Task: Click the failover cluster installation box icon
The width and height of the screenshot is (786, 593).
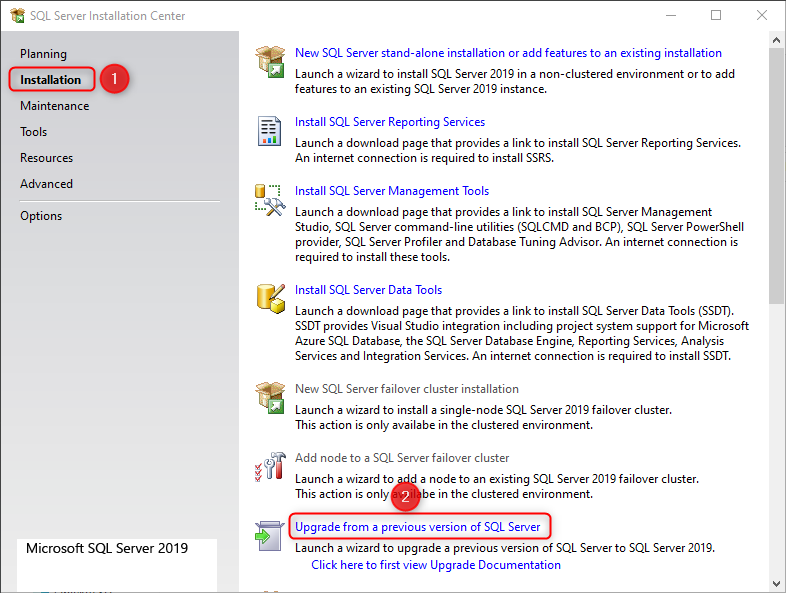Action: point(270,398)
